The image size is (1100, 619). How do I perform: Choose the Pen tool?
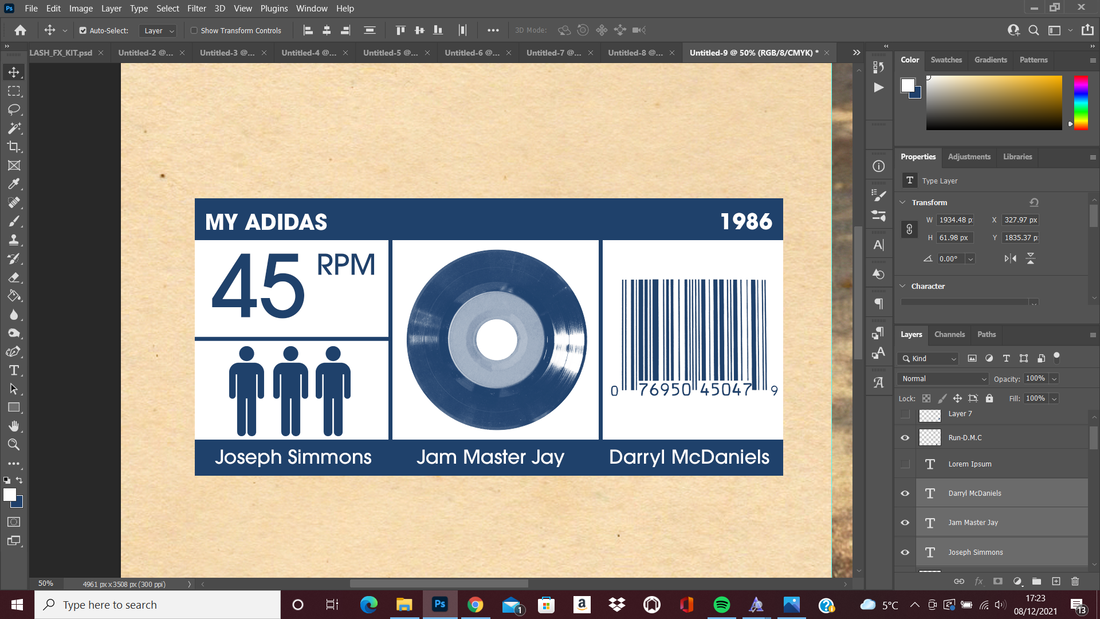(x=14, y=352)
